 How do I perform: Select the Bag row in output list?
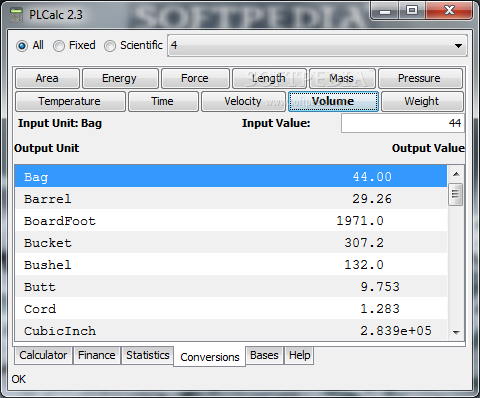[x=231, y=176]
